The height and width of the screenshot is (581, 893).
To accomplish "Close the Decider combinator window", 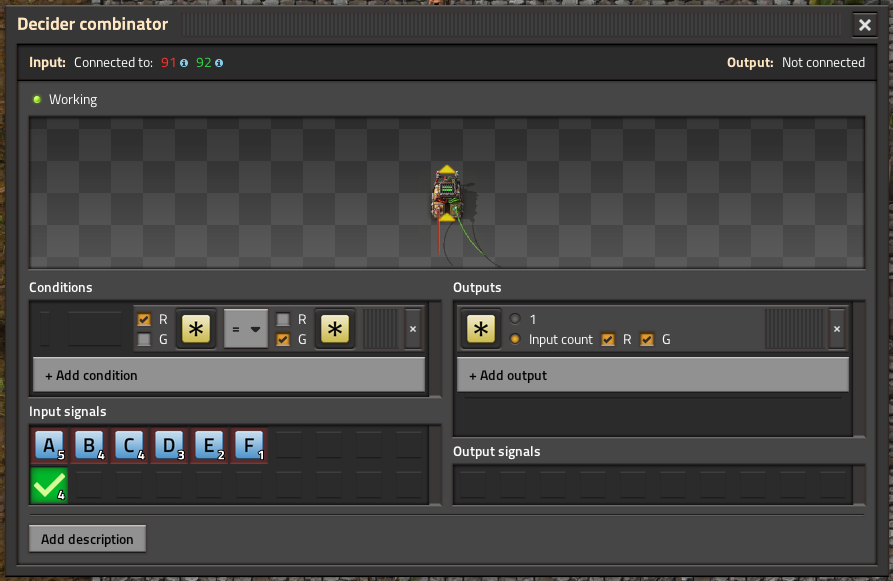I will pyautogui.click(x=865, y=25).
